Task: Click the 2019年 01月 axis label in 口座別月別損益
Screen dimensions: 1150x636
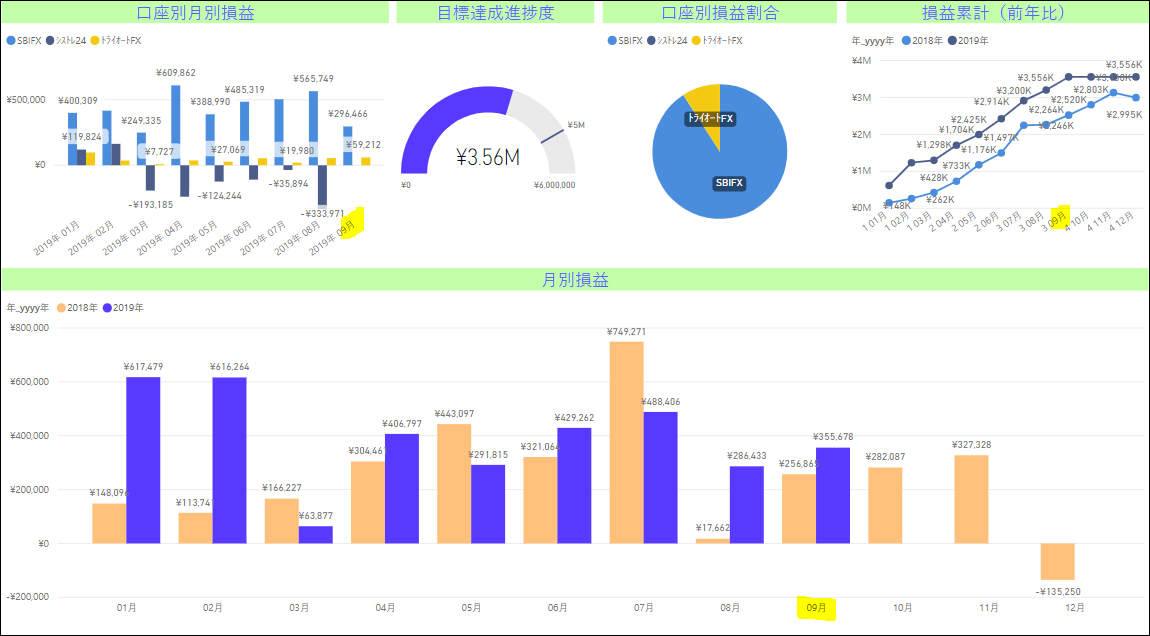Action: click(x=57, y=238)
